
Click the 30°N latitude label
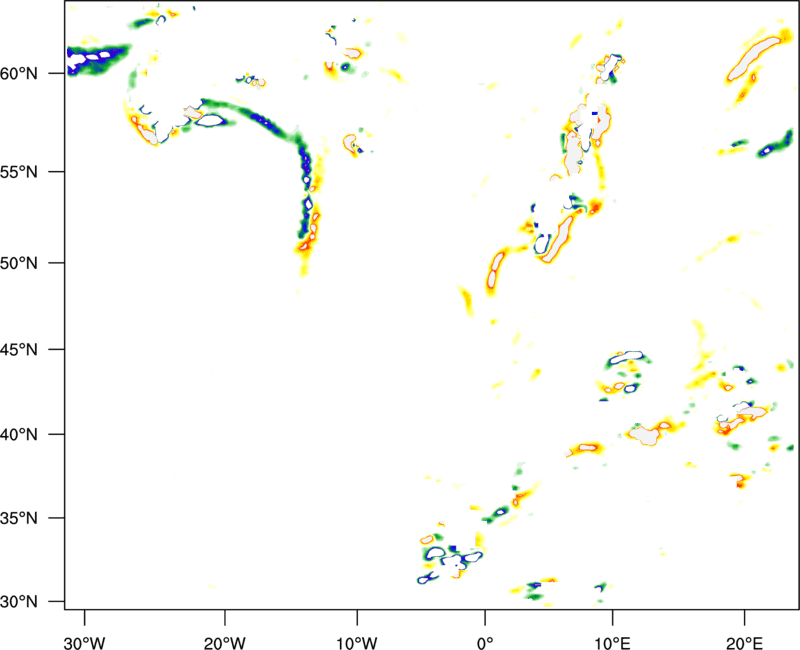pyautogui.click(x=19, y=602)
